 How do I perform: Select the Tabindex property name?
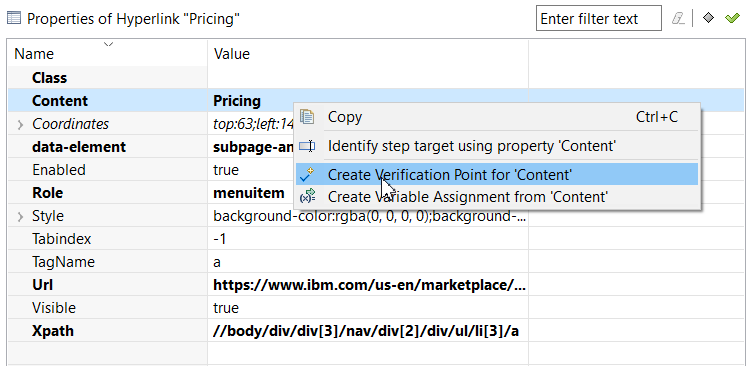pyautogui.click(x=62, y=239)
